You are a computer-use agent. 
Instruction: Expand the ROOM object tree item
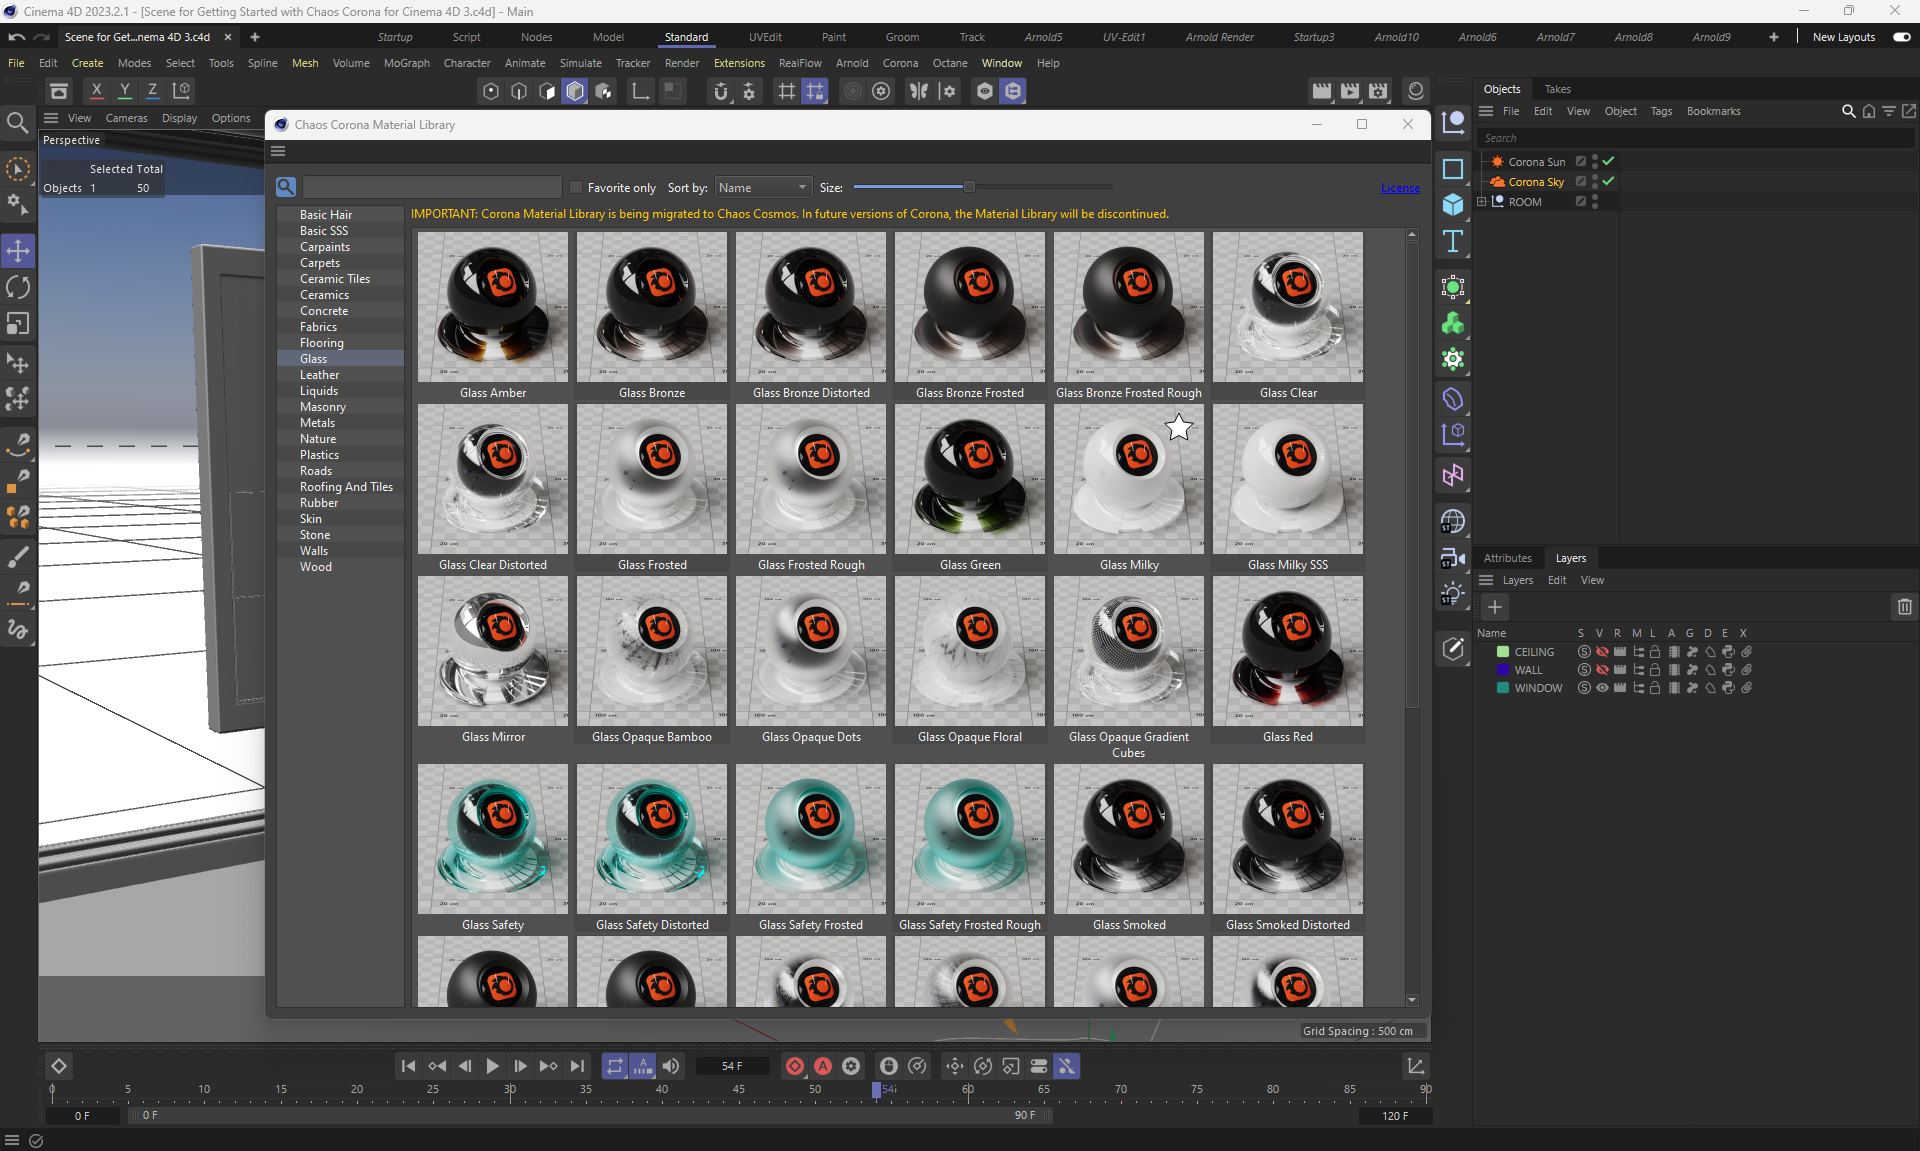pos(1482,202)
